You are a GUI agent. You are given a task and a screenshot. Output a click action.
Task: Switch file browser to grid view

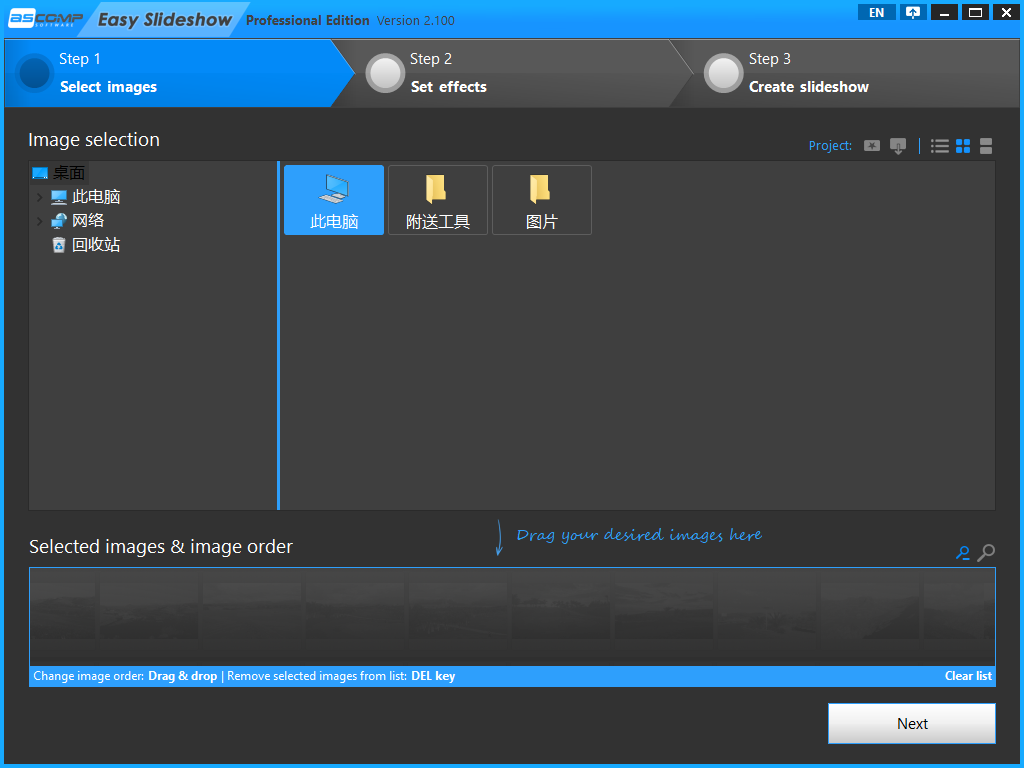coord(962,145)
